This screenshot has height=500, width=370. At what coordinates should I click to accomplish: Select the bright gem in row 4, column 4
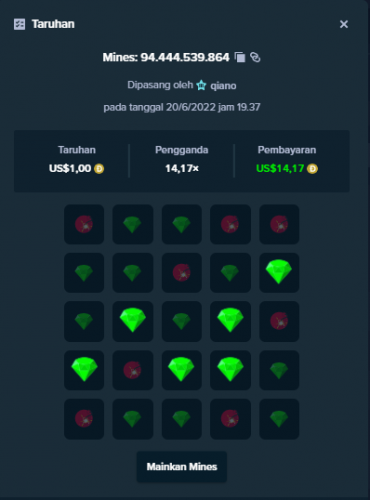(230, 370)
